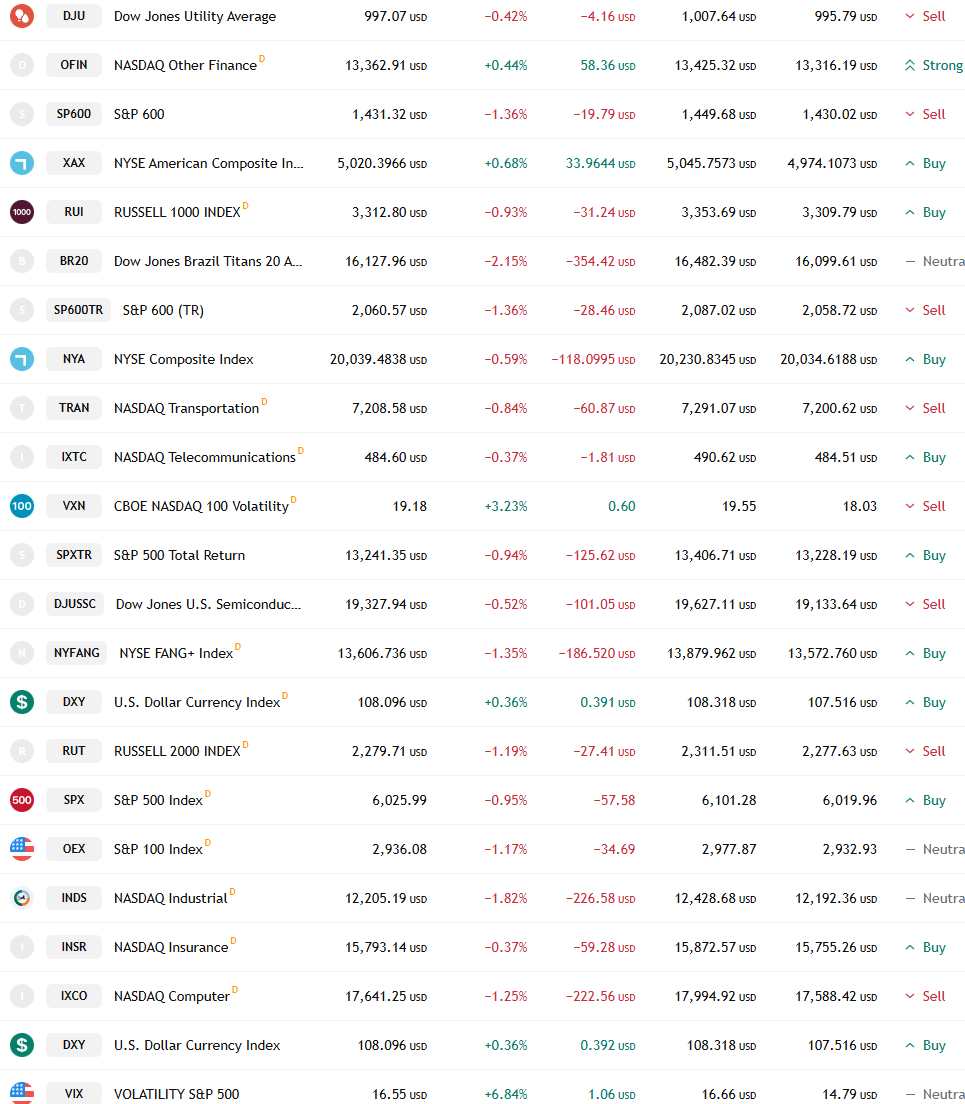Click the SP600TR ticker badge
Viewport: 965px width, 1104px height.
(x=78, y=310)
